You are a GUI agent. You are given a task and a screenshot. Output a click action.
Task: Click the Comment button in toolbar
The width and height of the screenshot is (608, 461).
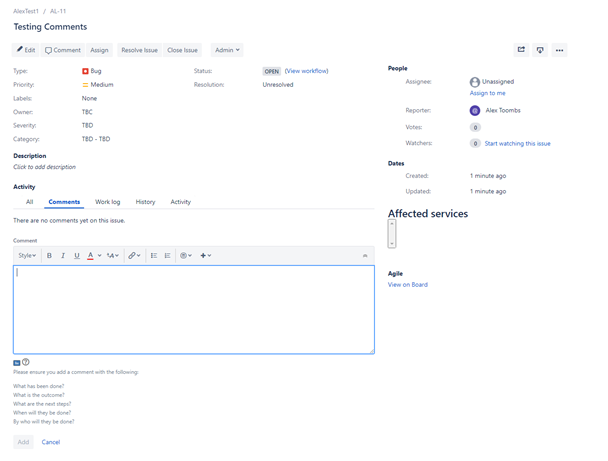(62, 50)
